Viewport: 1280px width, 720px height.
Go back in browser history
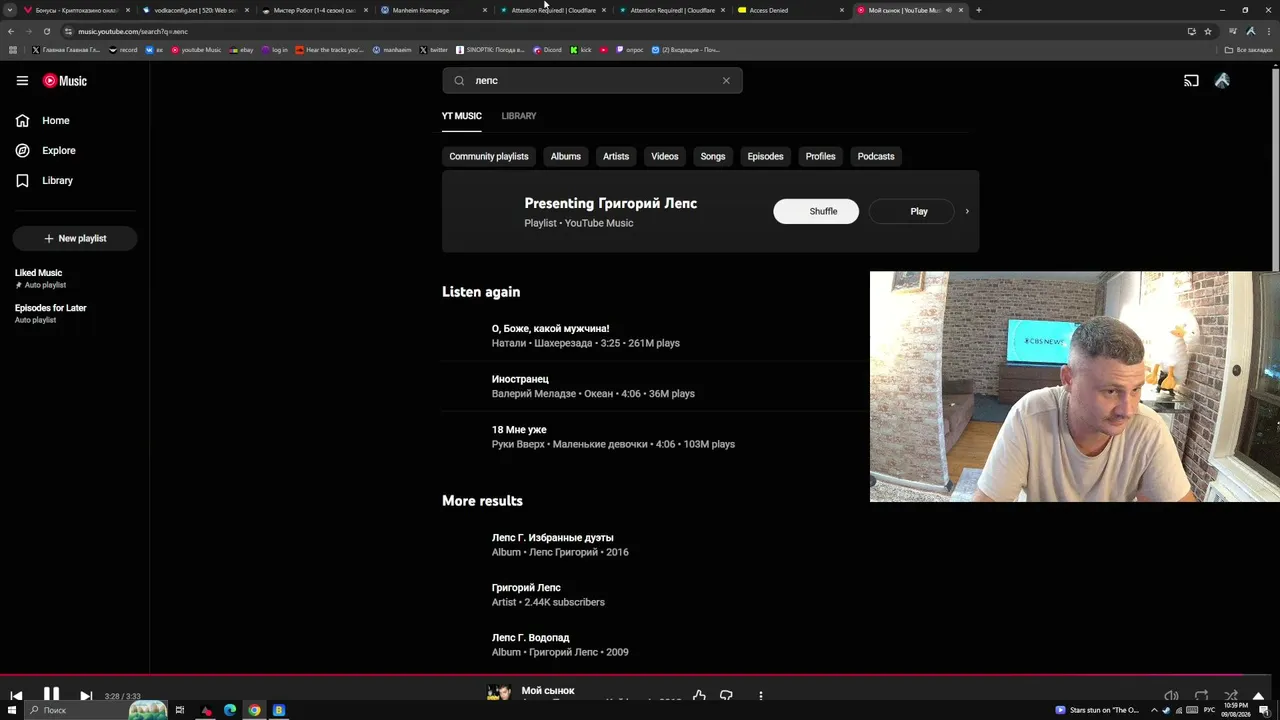(x=11, y=31)
